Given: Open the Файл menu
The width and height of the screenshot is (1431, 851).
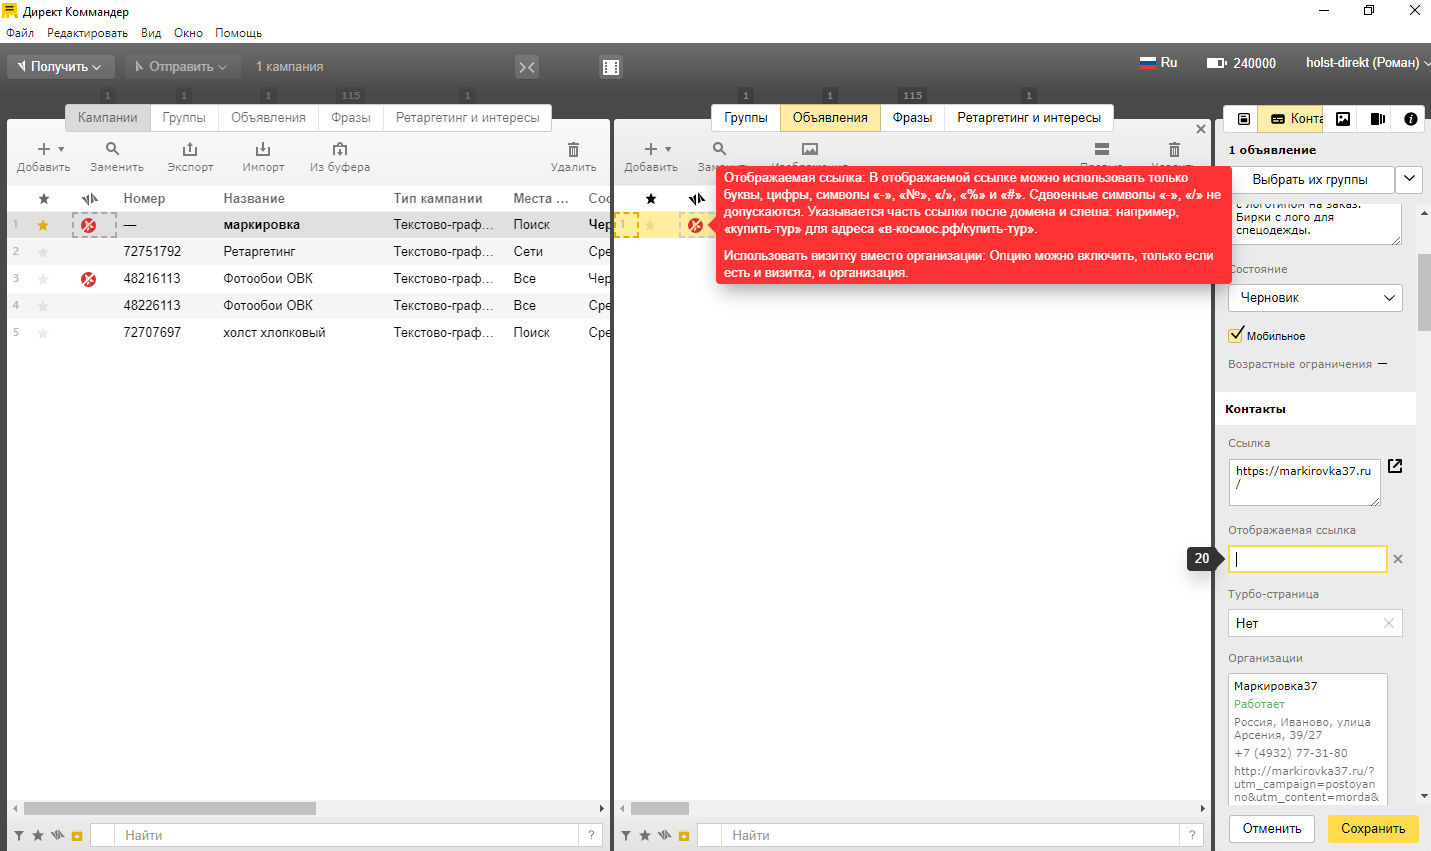Looking at the screenshot, I should click(20, 33).
